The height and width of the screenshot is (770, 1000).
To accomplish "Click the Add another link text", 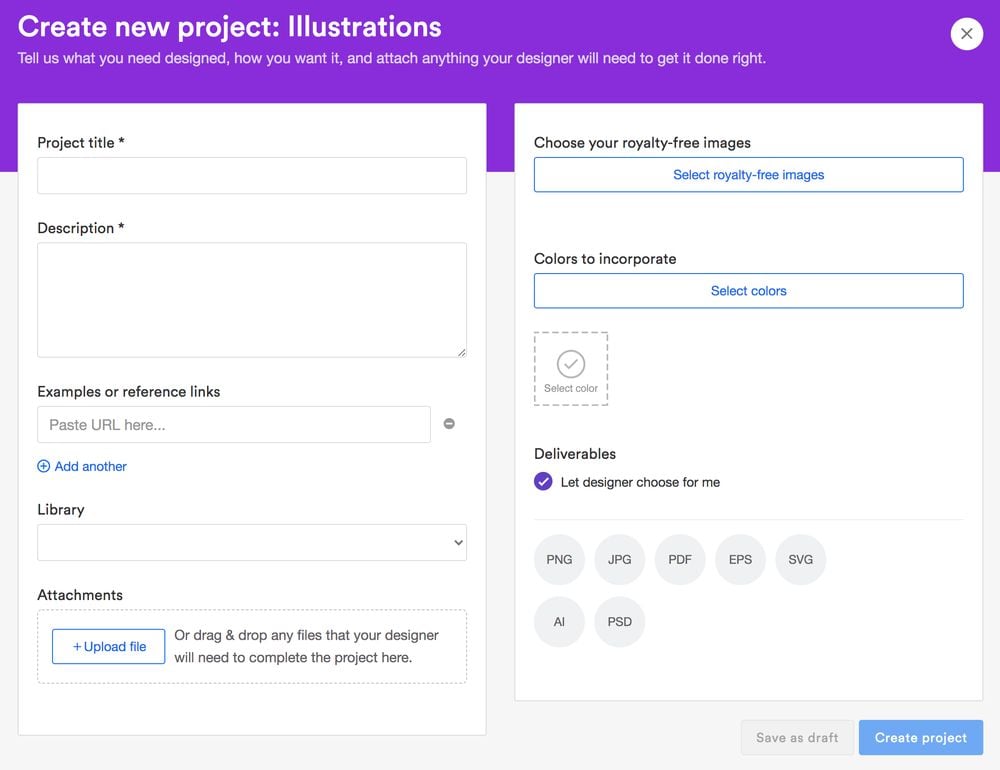I will (x=91, y=466).
